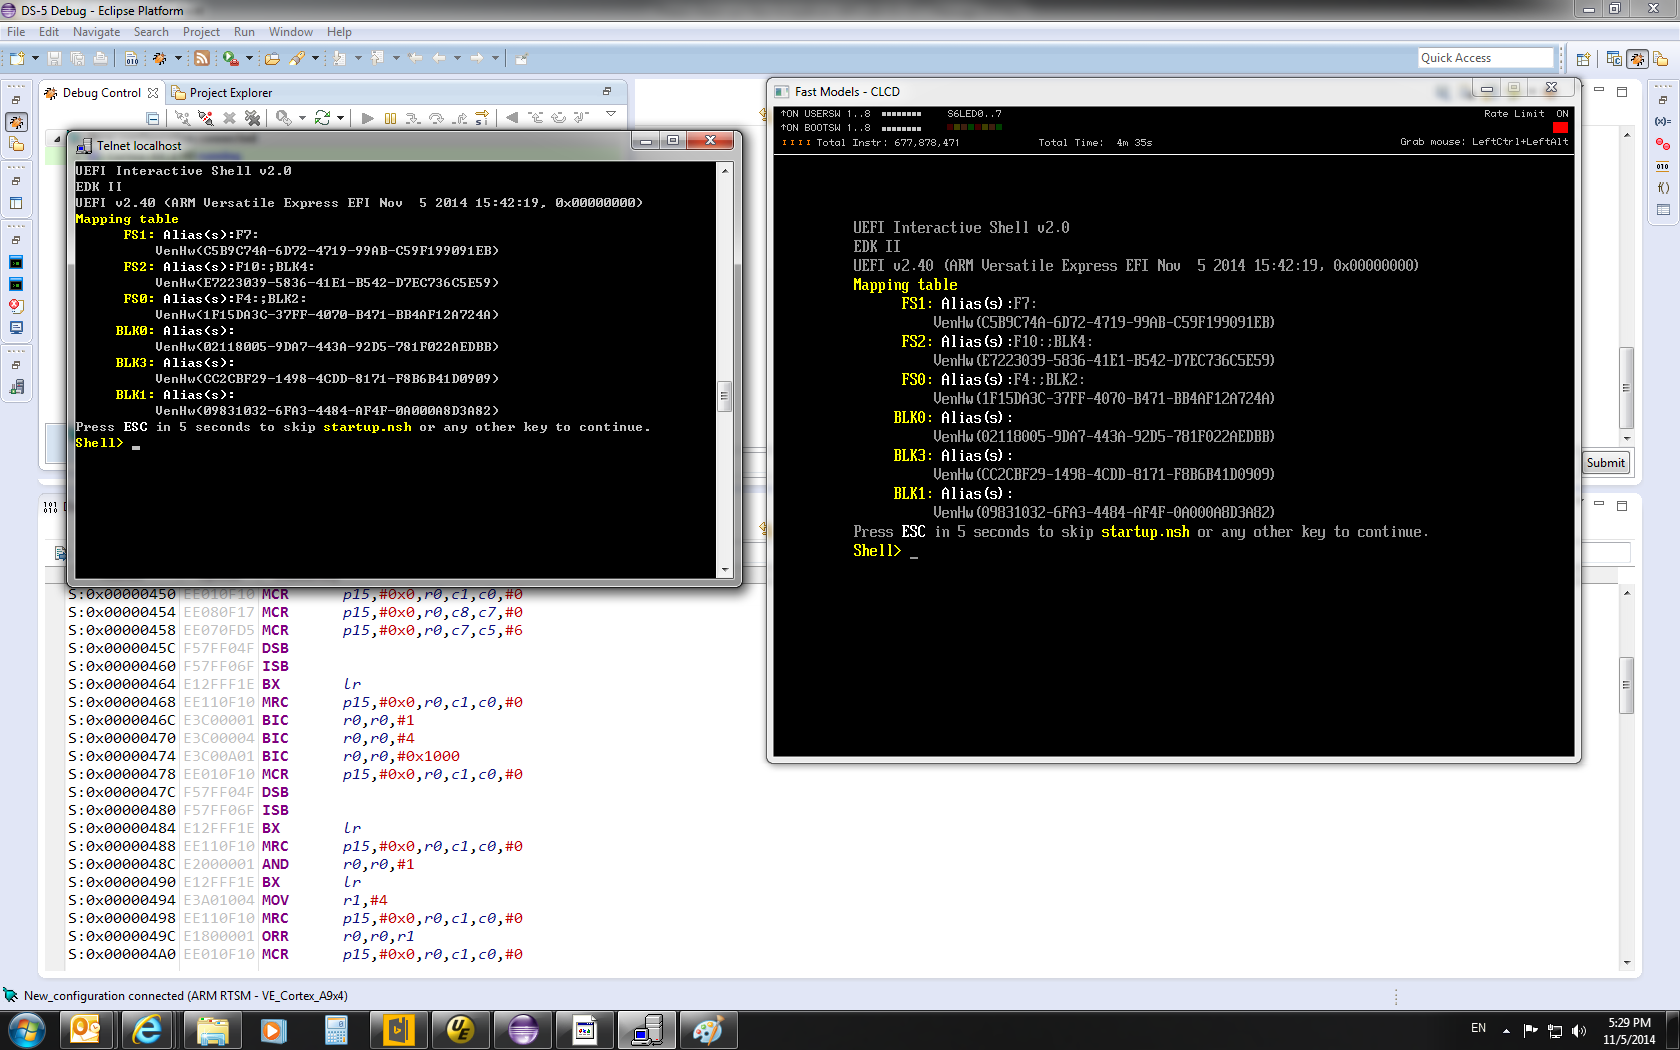Open the Breakpoints fast view icon
Screen dimensions: 1680x1050
coord(1663,144)
